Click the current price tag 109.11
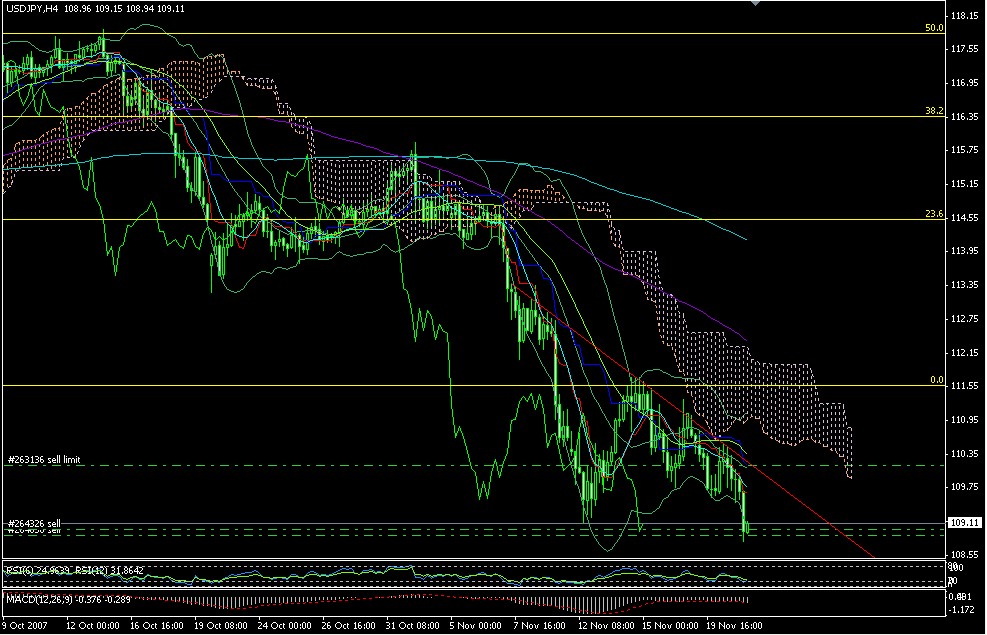The width and height of the screenshot is (987, 635). (965, 522)
